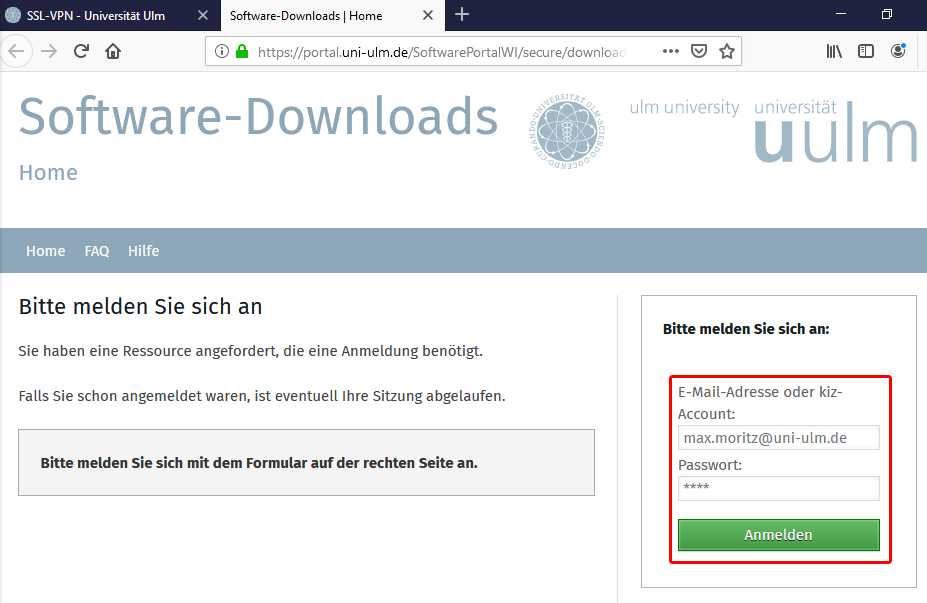
Task: Click text Falls Sie schon angemeldet waren
Action: 262,395
